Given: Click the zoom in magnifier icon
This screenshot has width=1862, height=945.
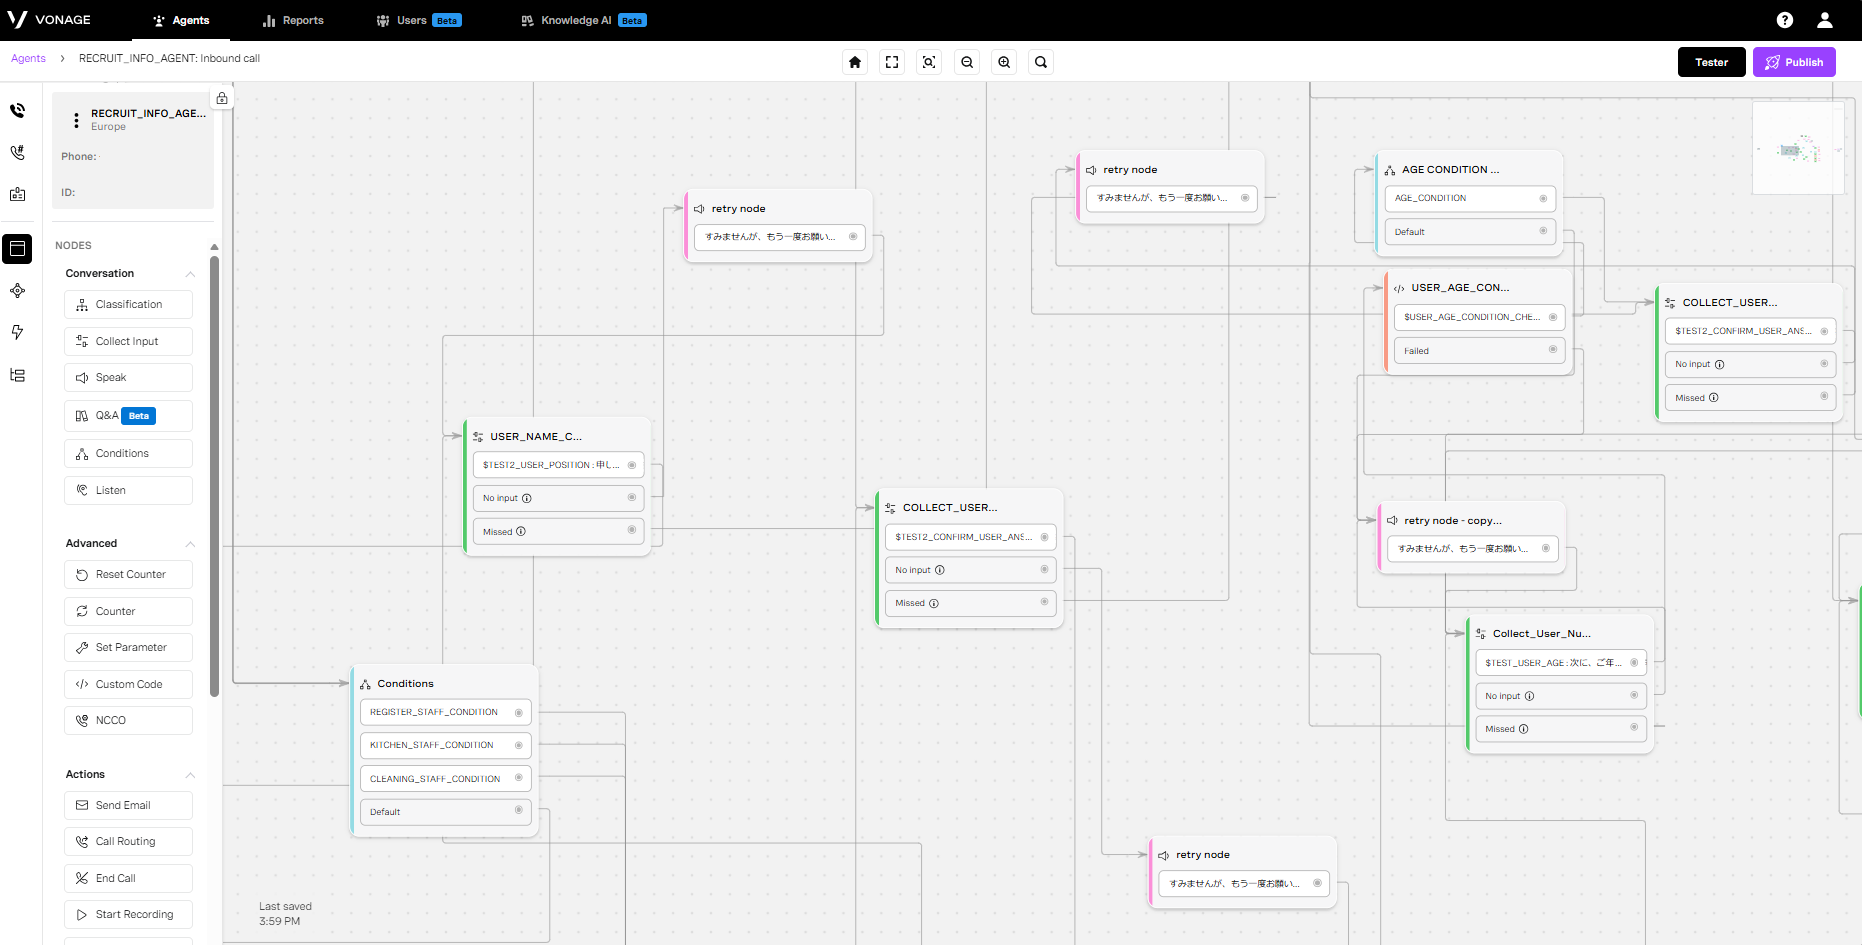Looking at the screenshot, I should pos(1004,62).
